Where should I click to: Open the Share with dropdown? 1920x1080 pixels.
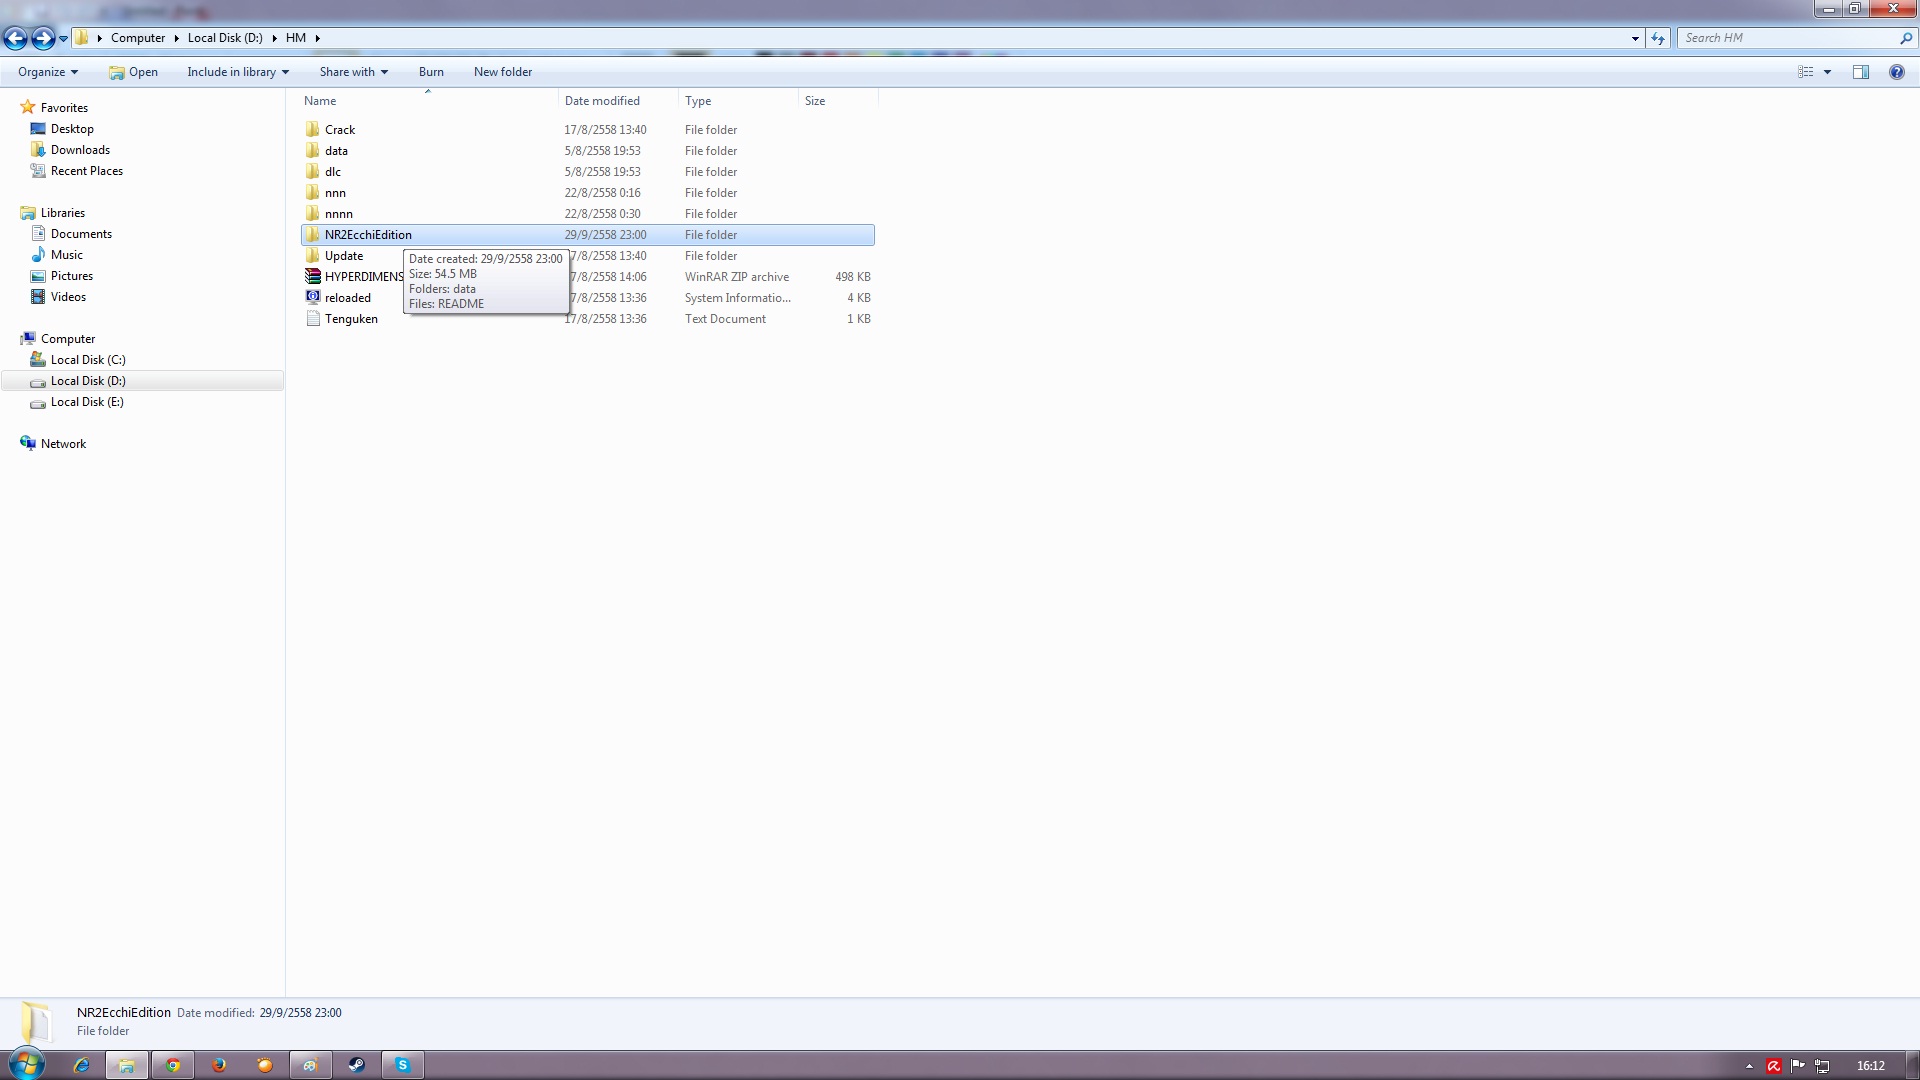(x=353, y=72)
